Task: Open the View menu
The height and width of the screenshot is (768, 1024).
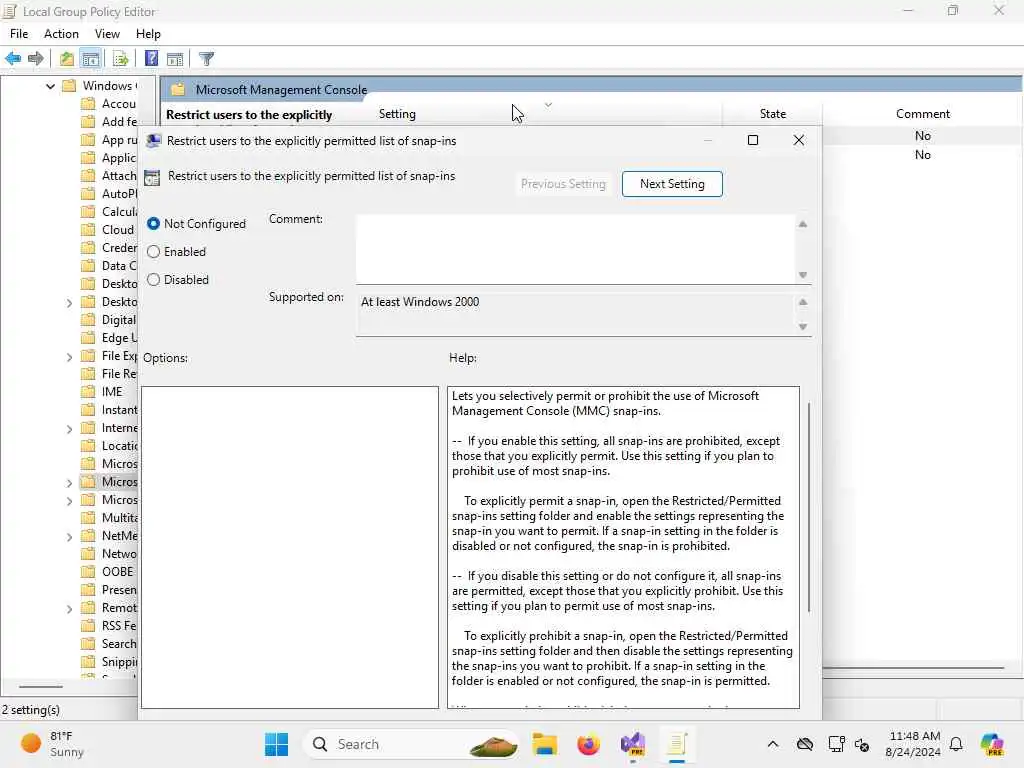Action: [x=107, y=34]
